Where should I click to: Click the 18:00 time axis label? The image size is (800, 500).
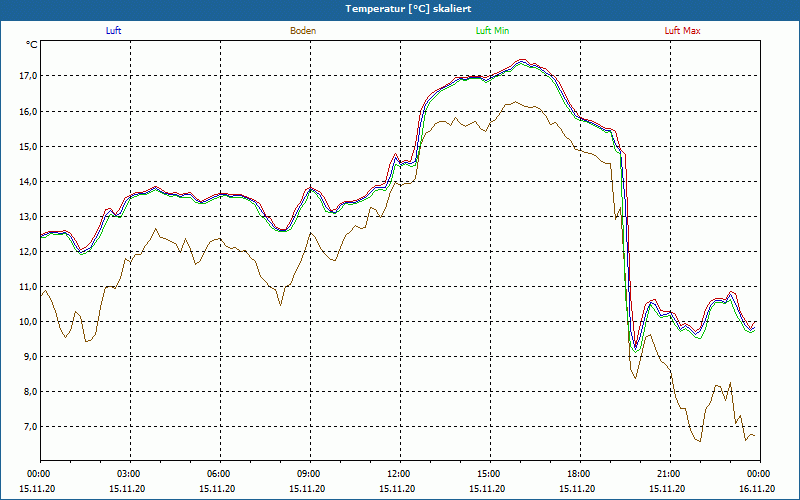tap(580, 474)
